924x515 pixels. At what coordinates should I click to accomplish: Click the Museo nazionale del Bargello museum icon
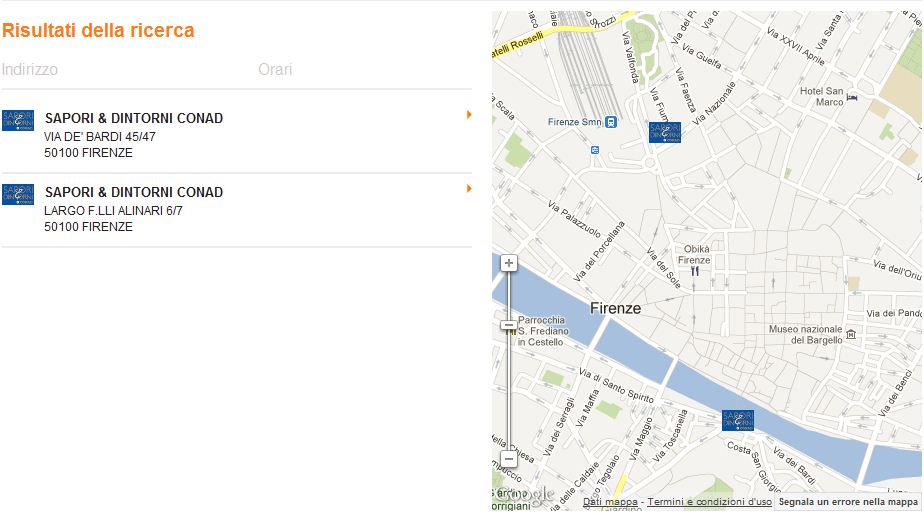tap(851, 334)
